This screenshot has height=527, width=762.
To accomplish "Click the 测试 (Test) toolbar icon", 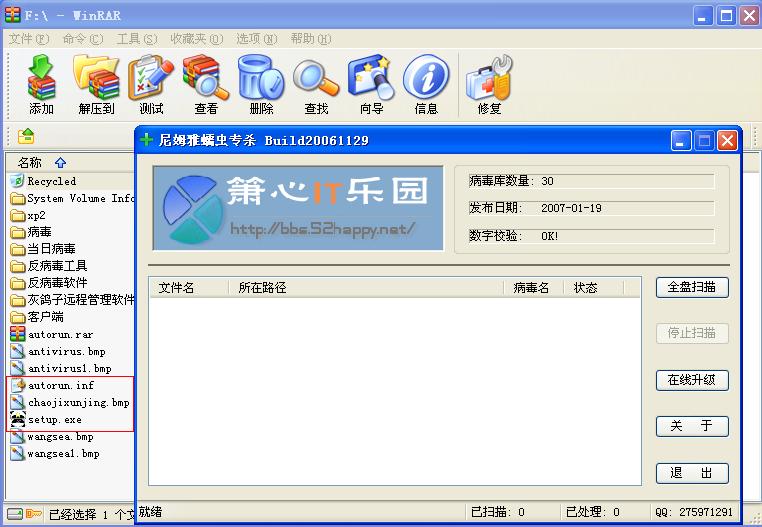I will (x=151, y=85).
